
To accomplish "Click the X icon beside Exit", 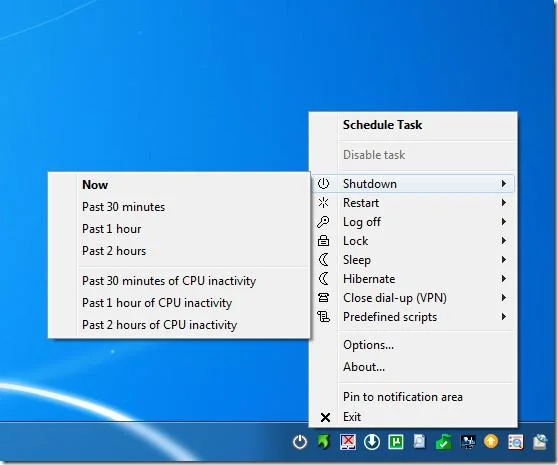I will tap(325, 417).
